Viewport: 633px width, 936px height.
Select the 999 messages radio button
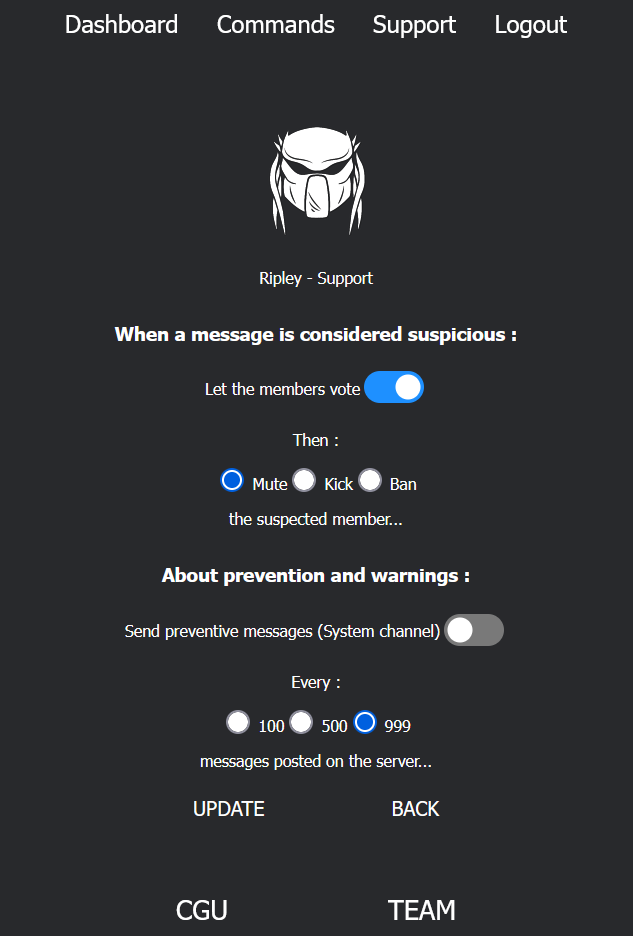point(365,722)
